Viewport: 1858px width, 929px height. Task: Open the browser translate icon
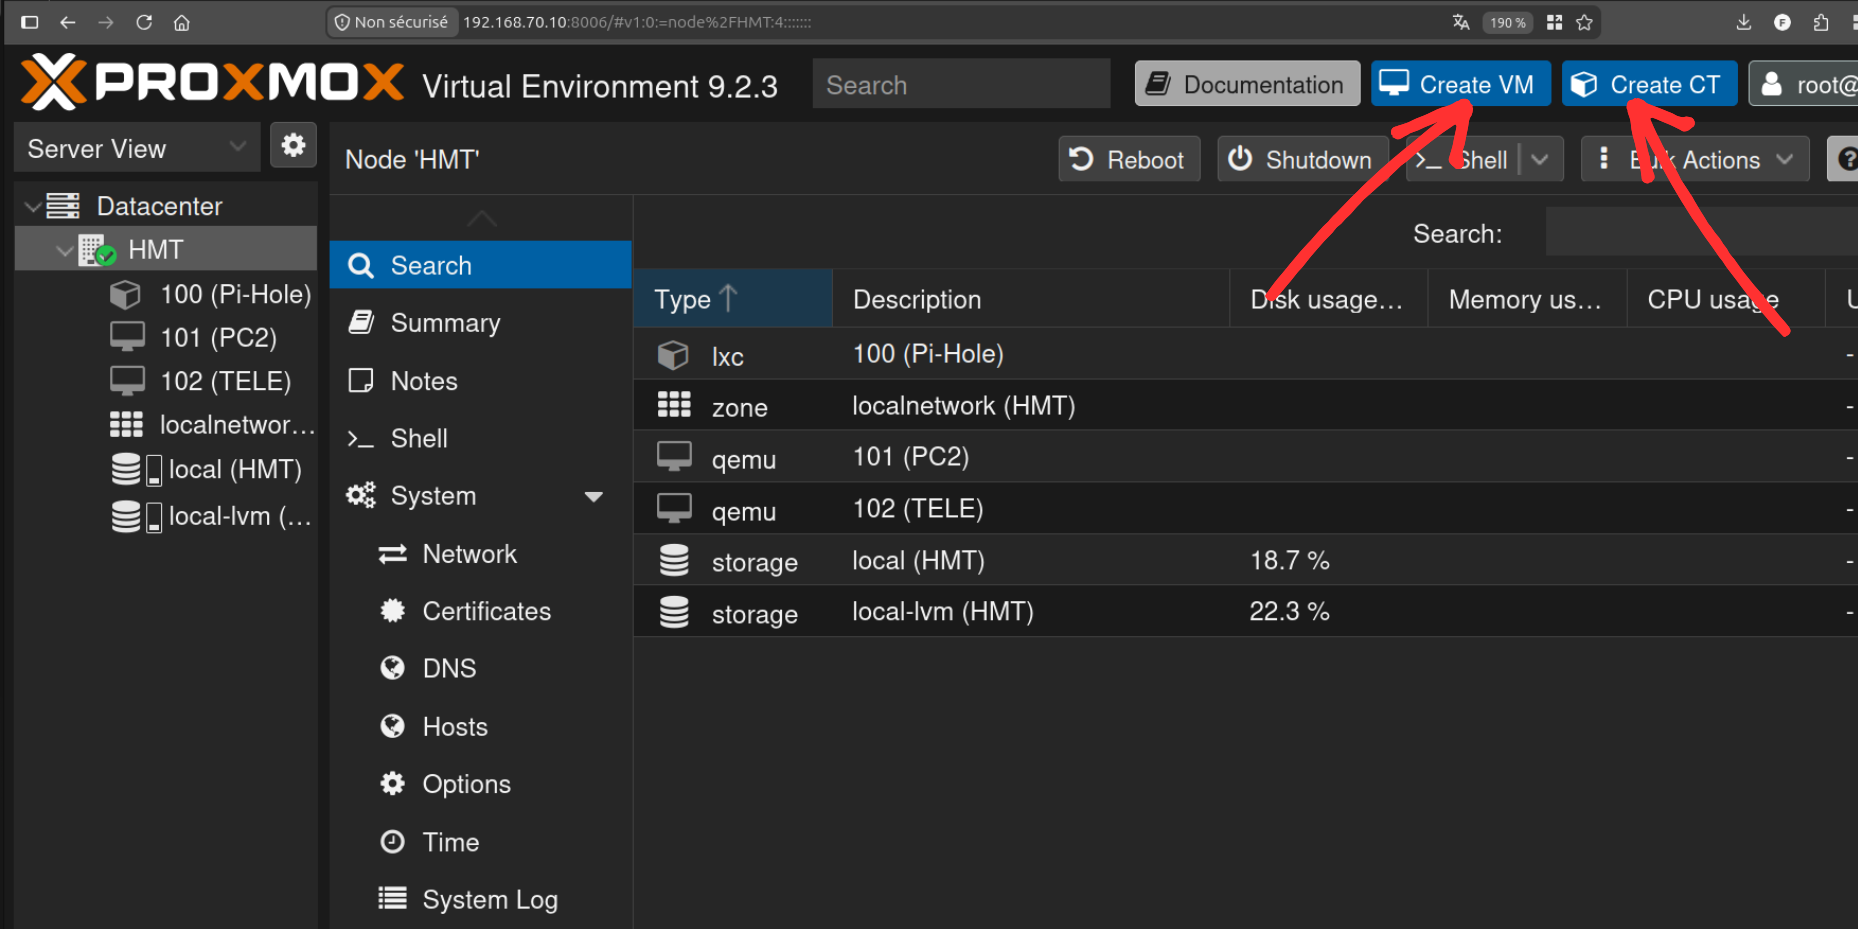point(1461,22)
